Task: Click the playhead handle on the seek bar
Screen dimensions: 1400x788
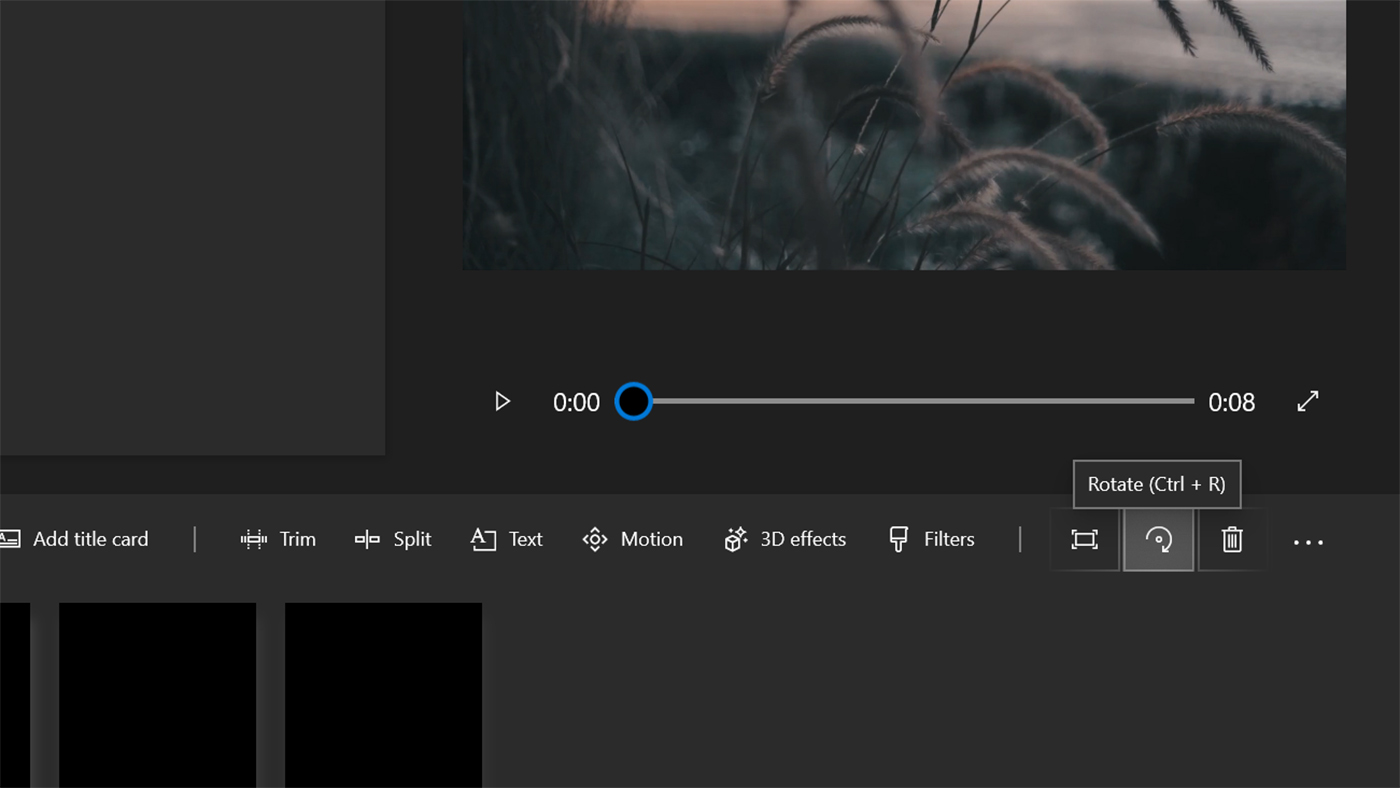Action: point(633,401)
